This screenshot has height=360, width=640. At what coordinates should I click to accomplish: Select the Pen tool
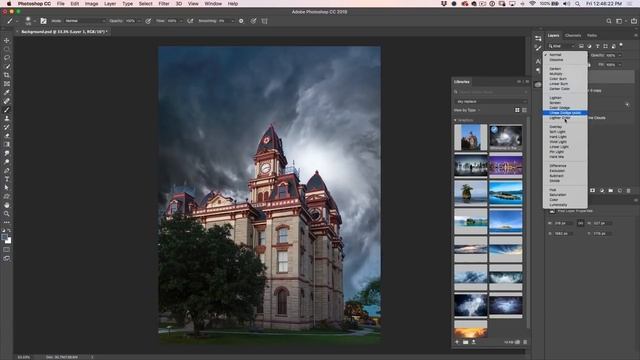coord(7,170)
